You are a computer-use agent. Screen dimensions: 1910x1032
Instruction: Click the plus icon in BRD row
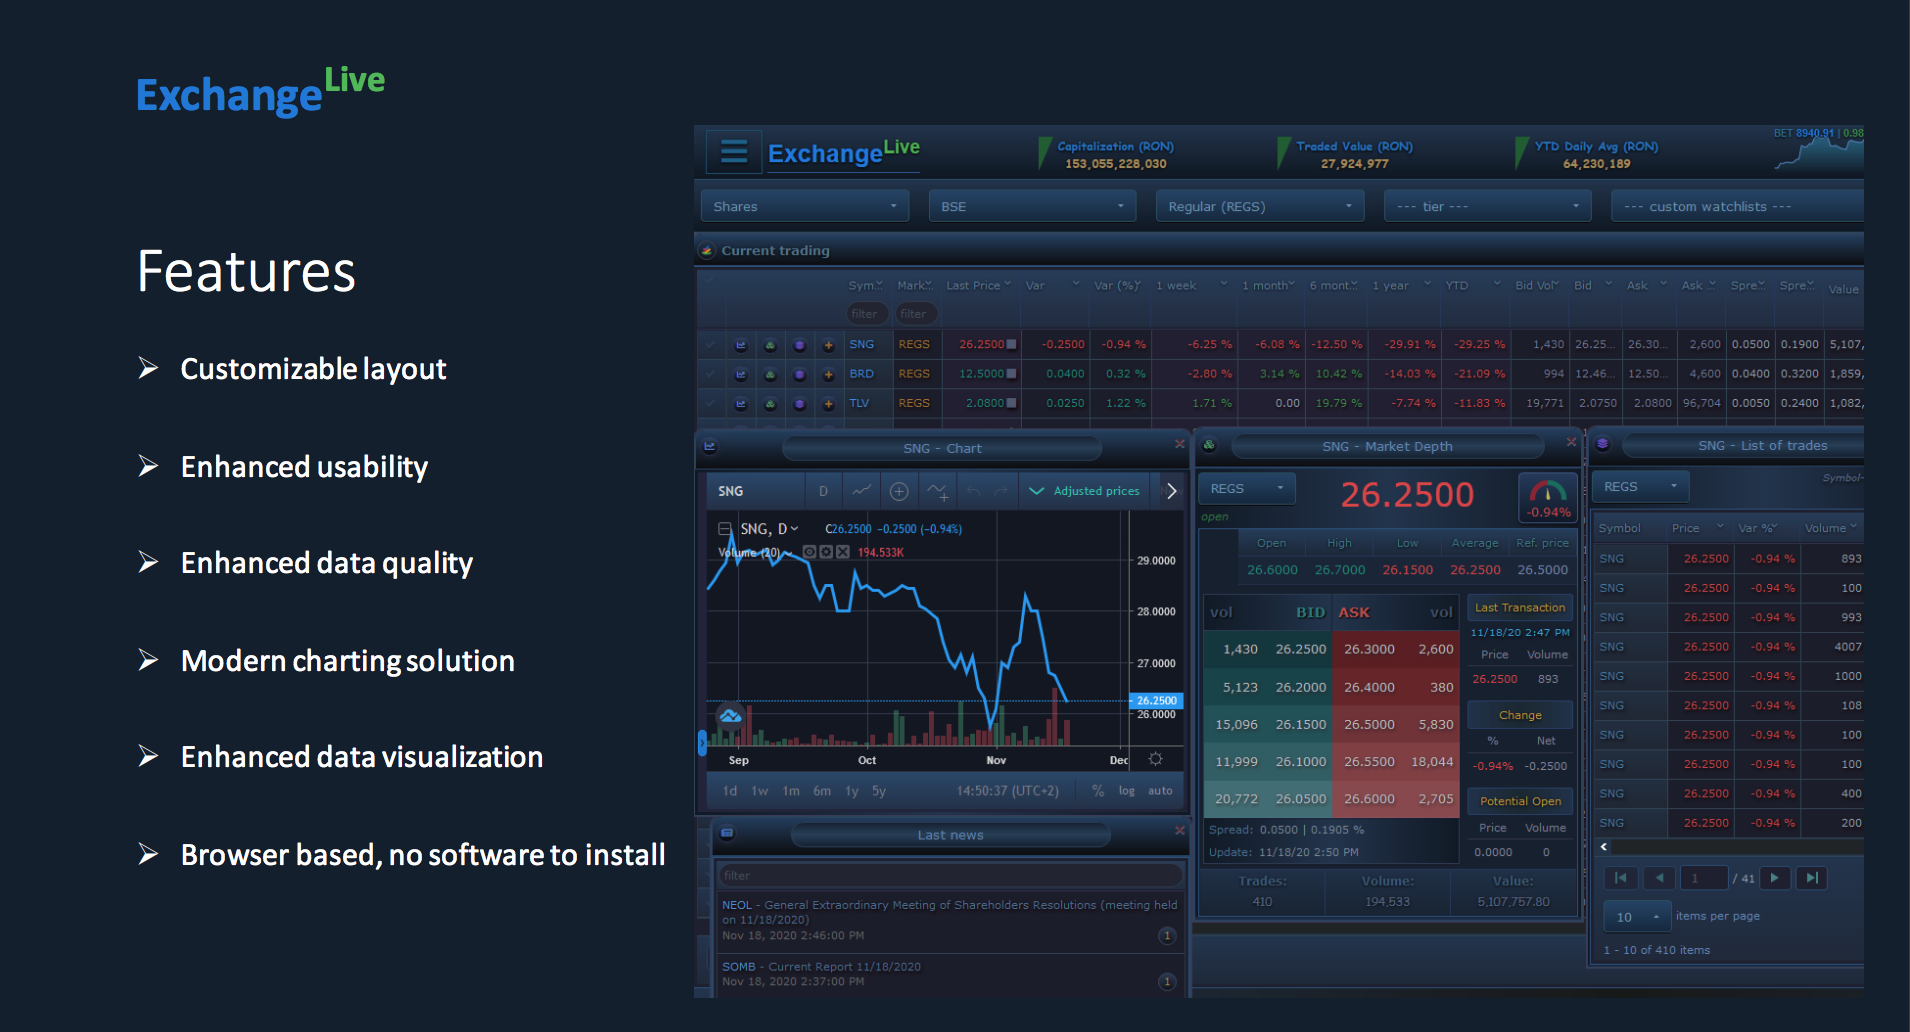click(x=828, y=375)
